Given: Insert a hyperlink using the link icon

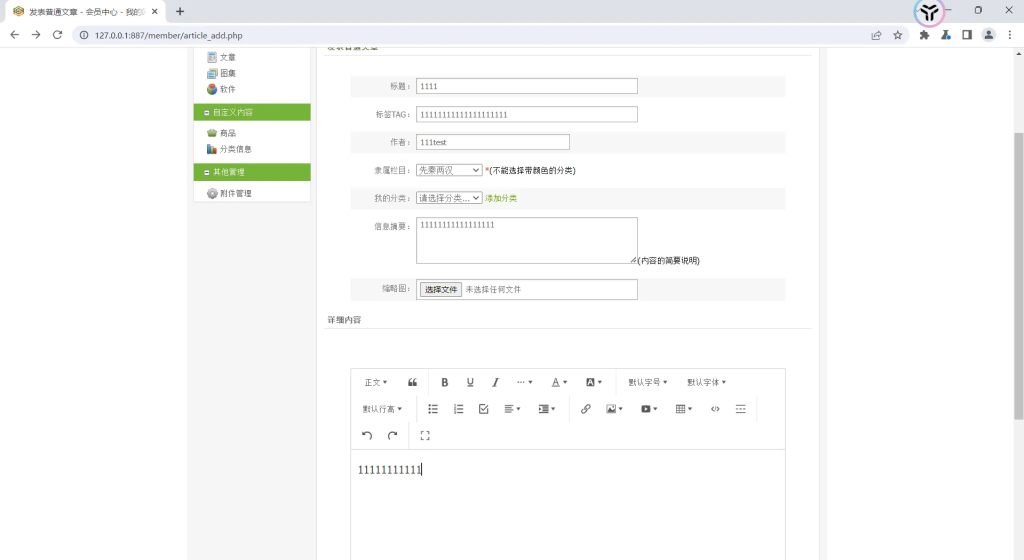Looking at the screenshot, I should point(586,409).
